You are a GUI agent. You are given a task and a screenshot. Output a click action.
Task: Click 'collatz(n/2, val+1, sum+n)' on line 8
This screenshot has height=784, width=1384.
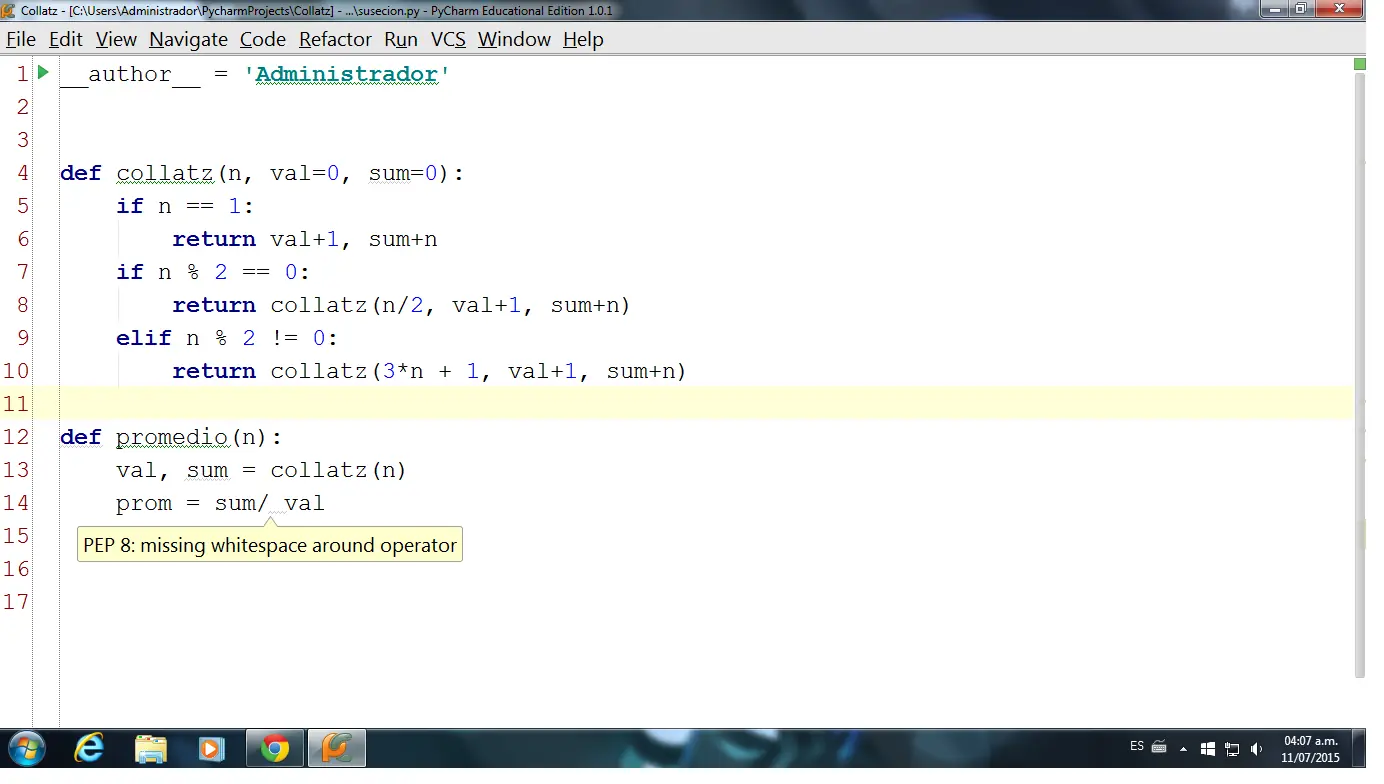[x=450, y=305]
